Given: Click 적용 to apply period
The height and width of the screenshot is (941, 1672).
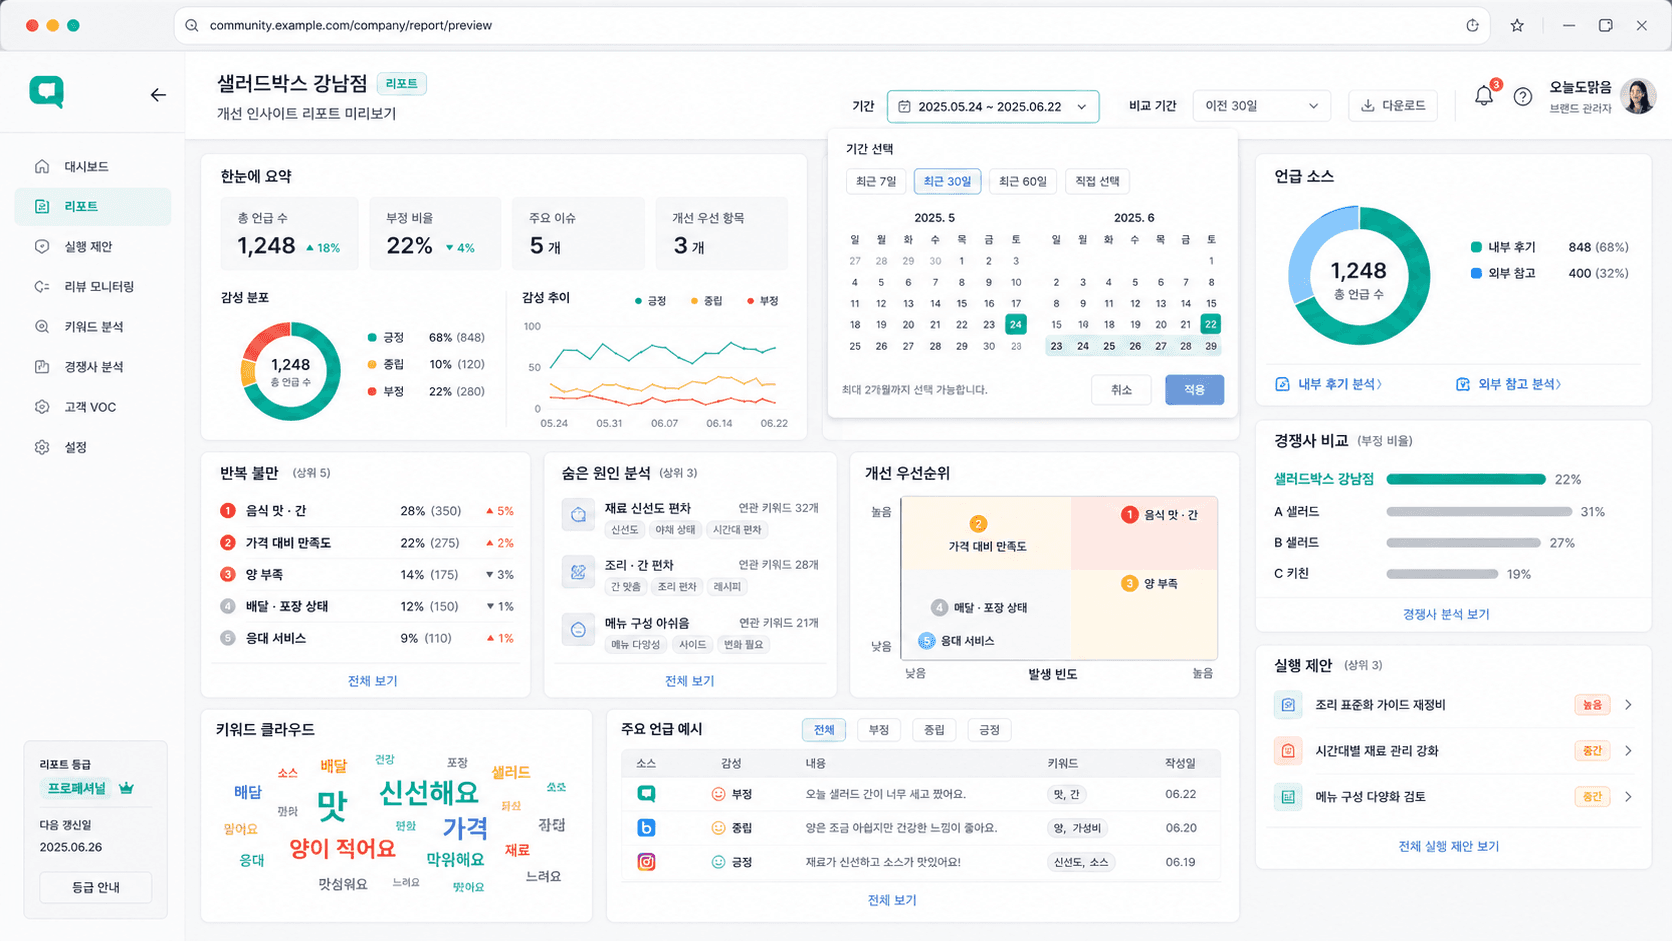Looking at the screenshot, I should 1194,390.
